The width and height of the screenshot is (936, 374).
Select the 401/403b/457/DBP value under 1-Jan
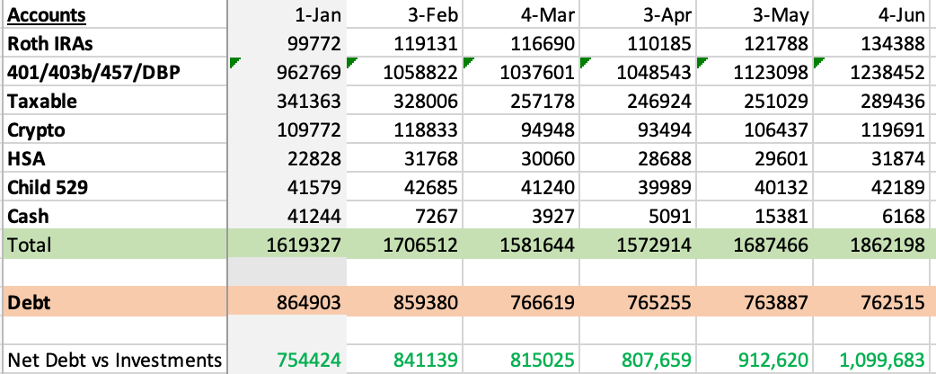[287, 72]
